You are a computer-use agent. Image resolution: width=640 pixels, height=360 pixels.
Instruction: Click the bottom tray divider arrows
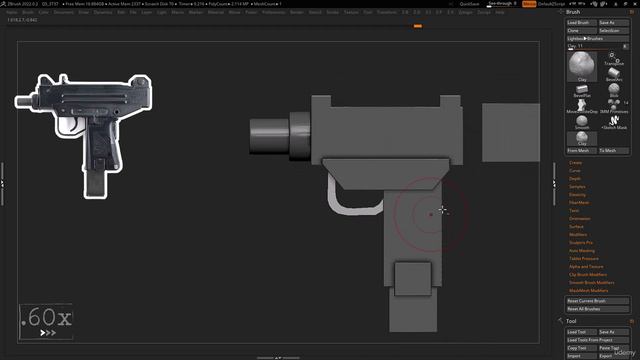click(x=278, y=358)
